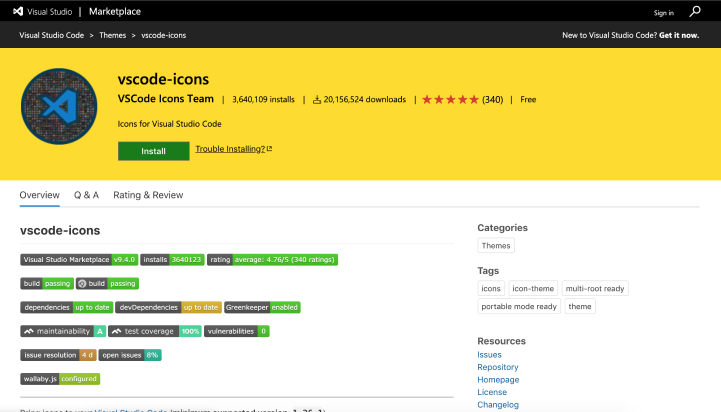The image size is (721, 412).
Task: Select the portable mode ready tag
Action: click(519, 306)
